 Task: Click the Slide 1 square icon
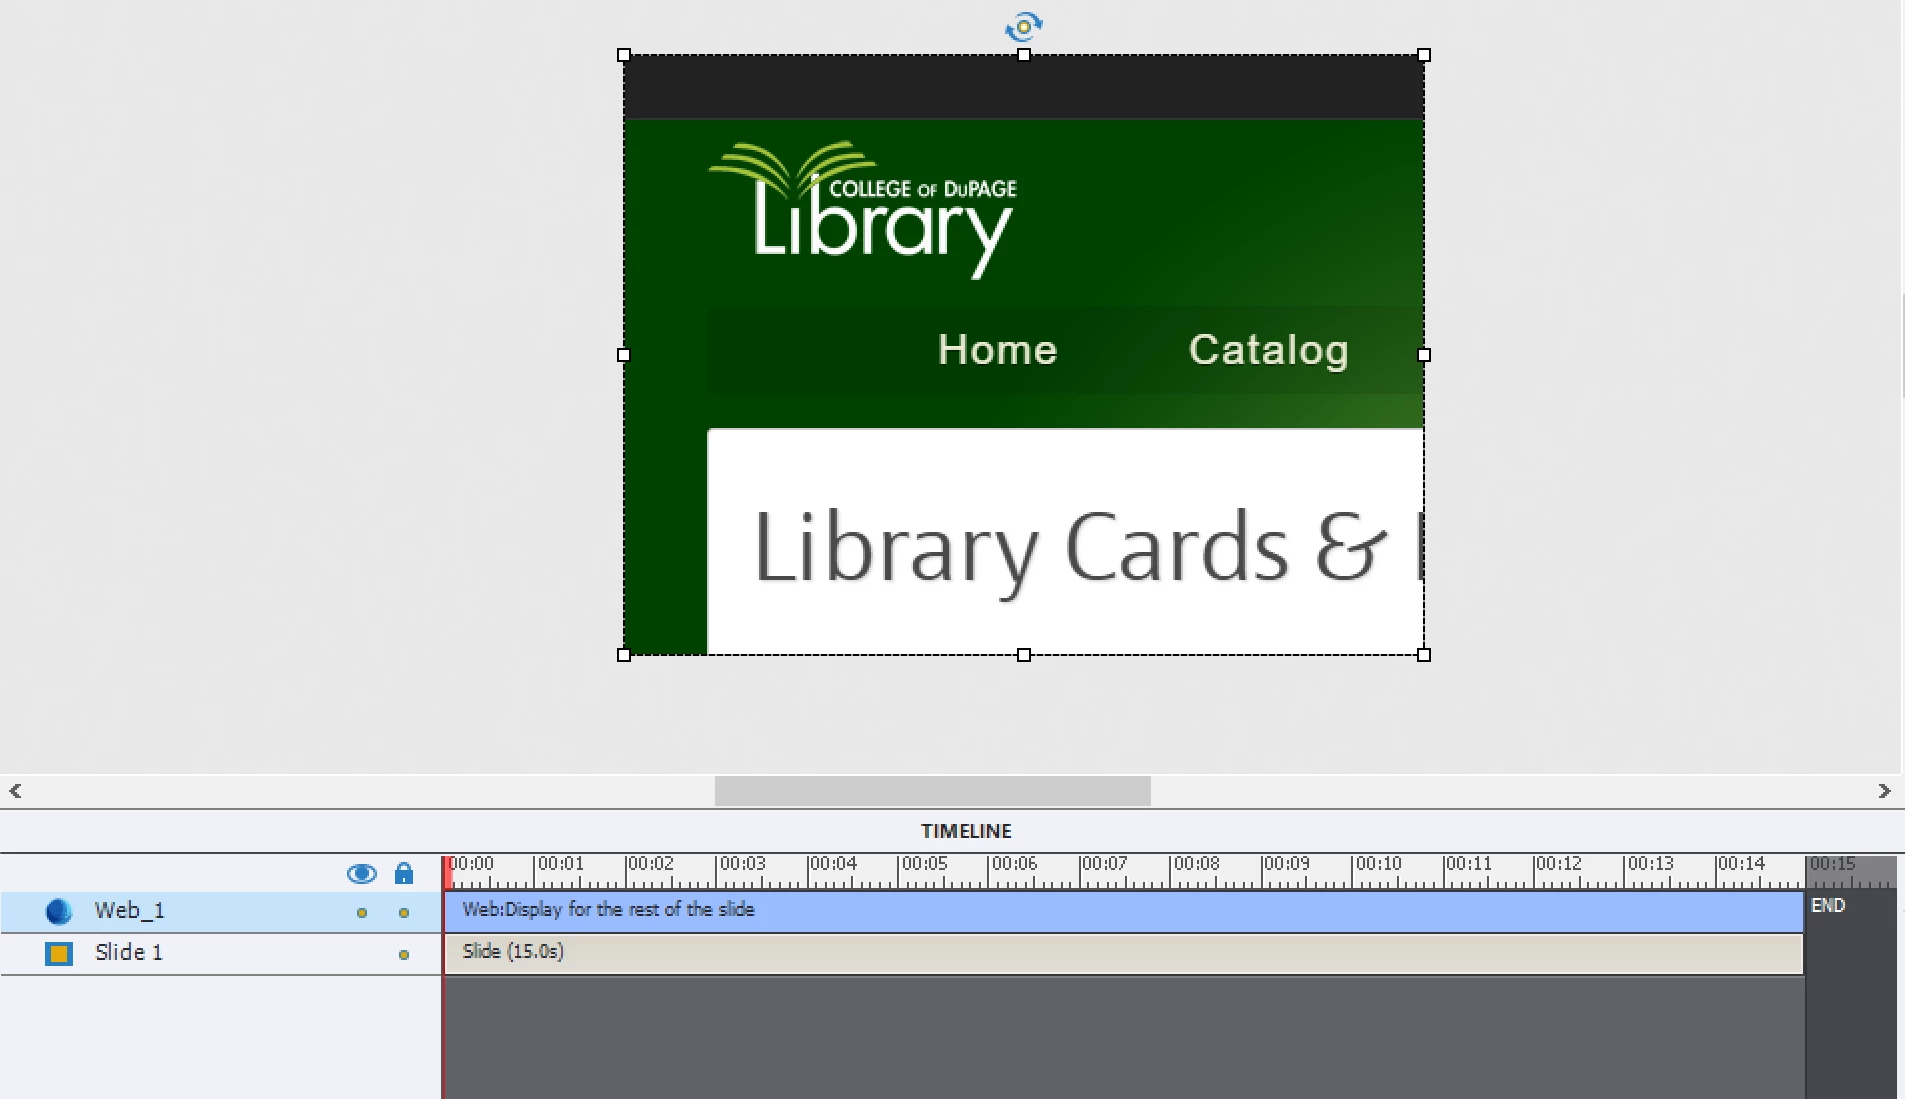point(59,953)
